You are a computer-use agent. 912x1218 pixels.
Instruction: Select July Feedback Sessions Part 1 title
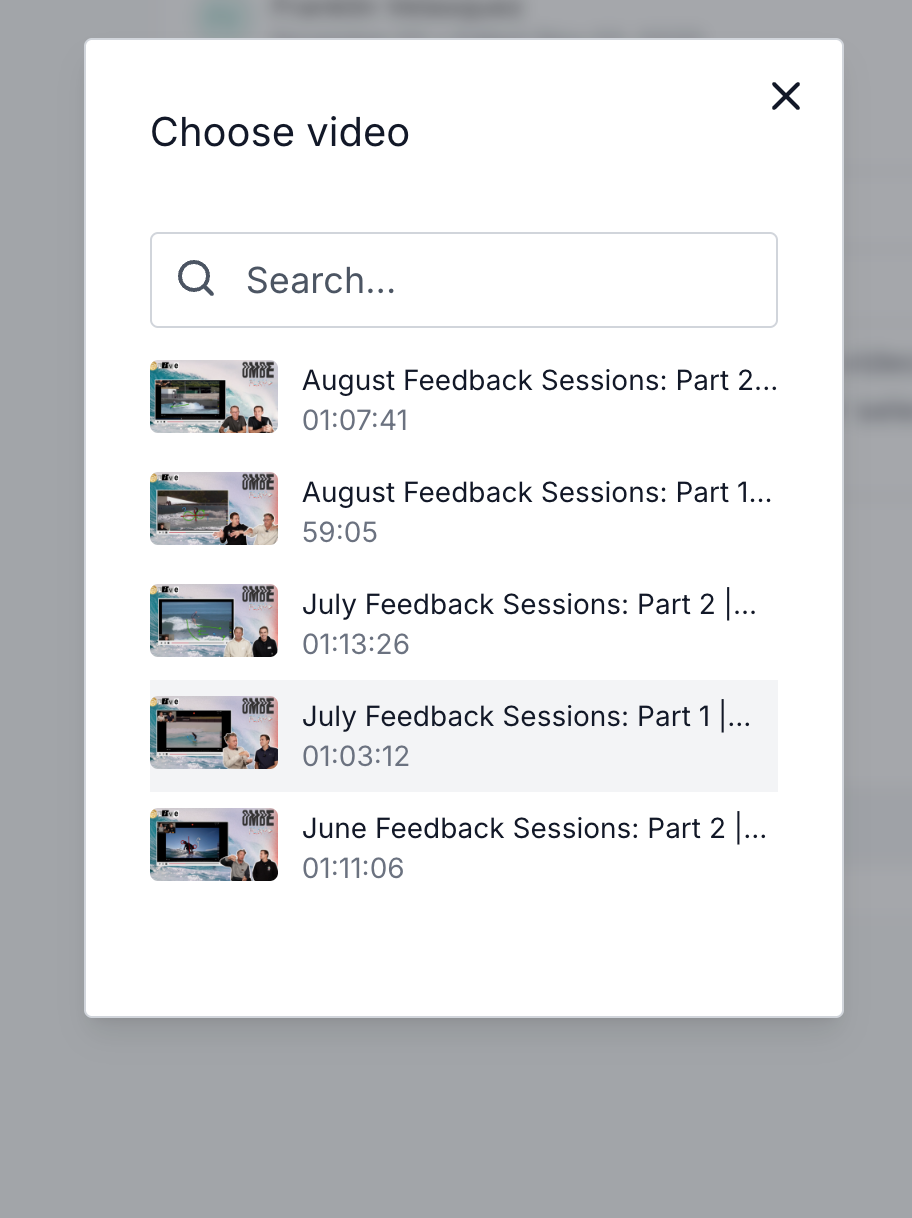526,717
